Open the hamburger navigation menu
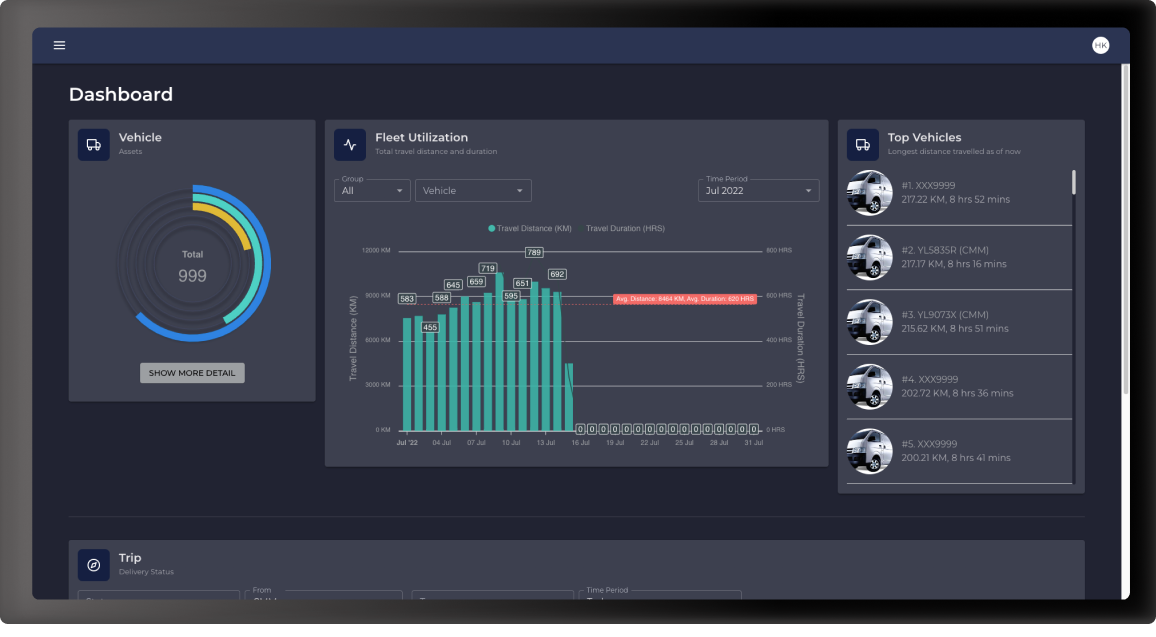The width and height of the screenshot is (1156, 637). (59, 45)
